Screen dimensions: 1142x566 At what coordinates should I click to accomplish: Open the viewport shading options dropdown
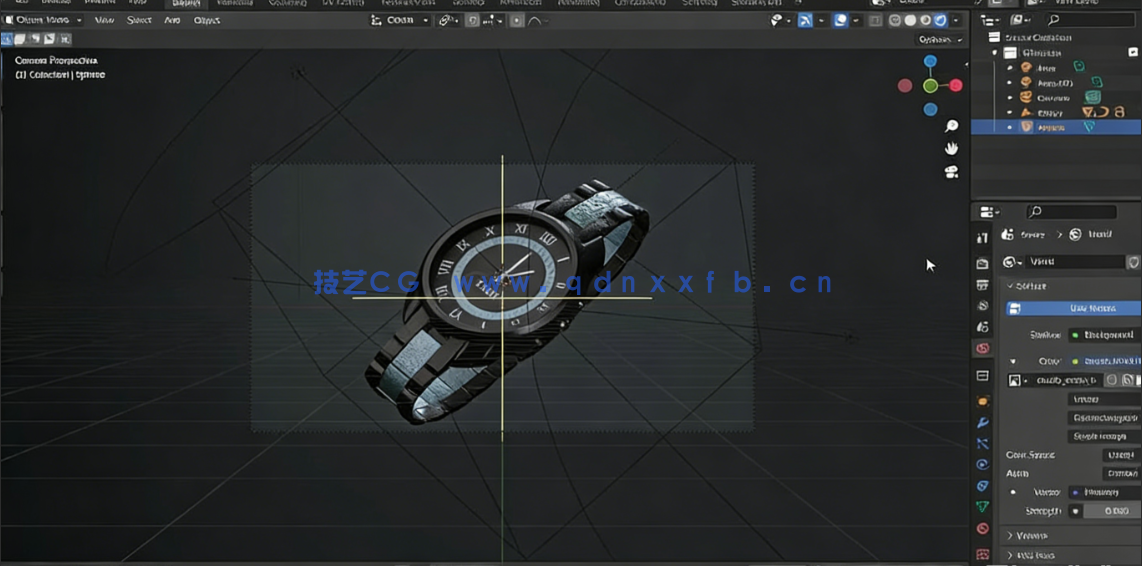[x=956, y=20]
